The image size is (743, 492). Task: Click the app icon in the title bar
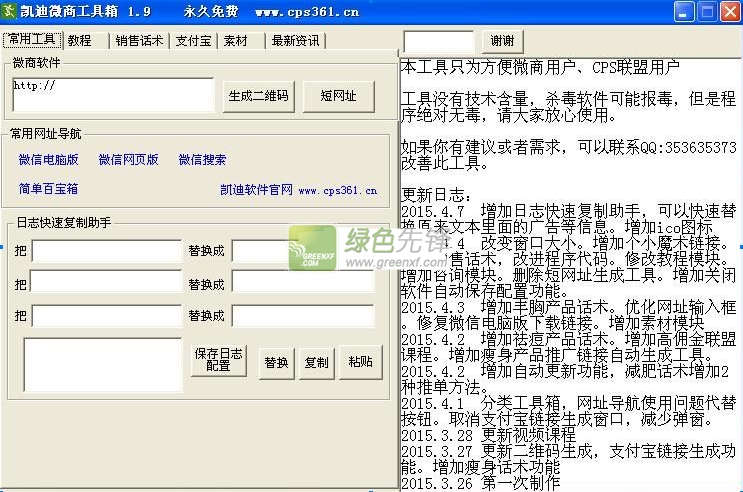coord(9,11)
